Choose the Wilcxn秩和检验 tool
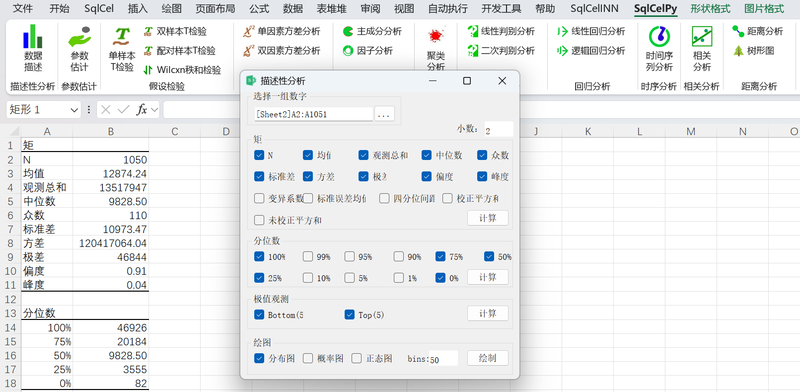800x392 pixels. tap(182, 69)
